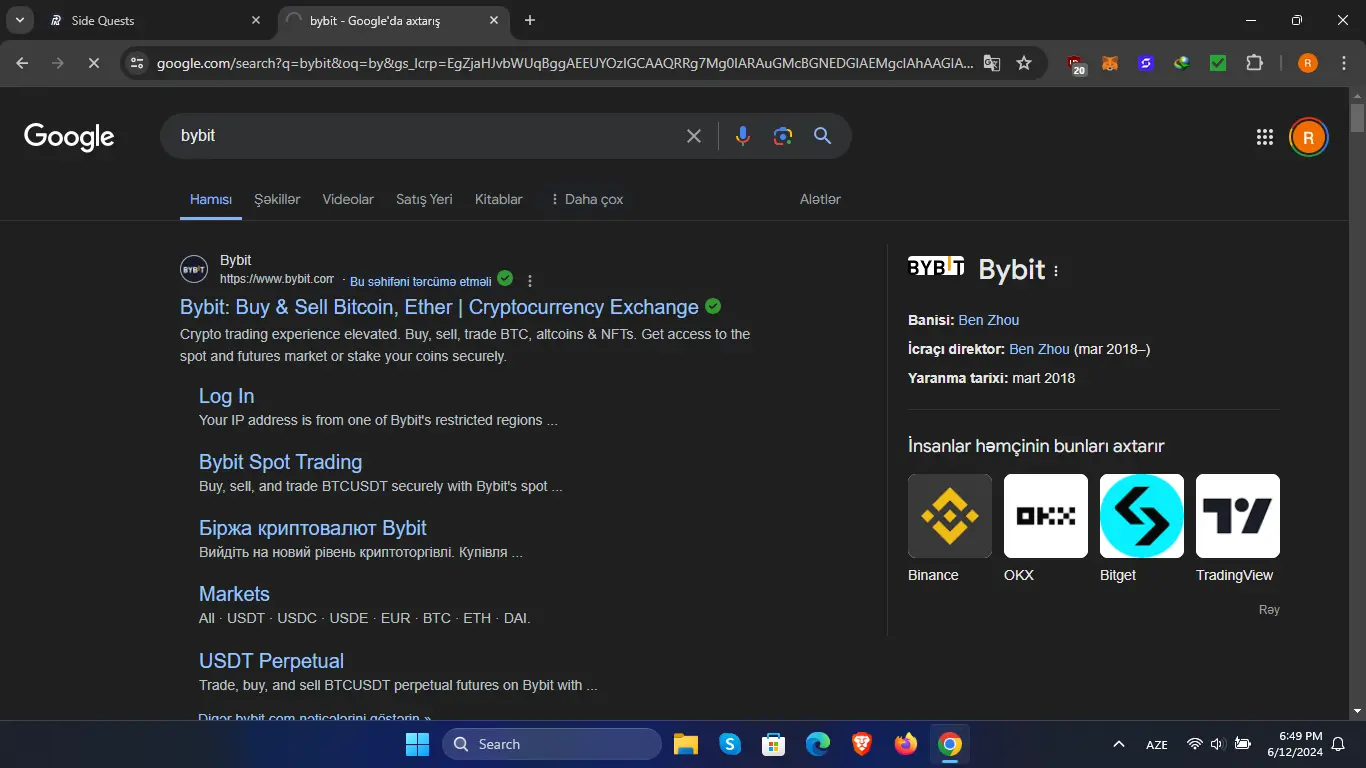Switch to Şəkillər image results

pos(277,199)
